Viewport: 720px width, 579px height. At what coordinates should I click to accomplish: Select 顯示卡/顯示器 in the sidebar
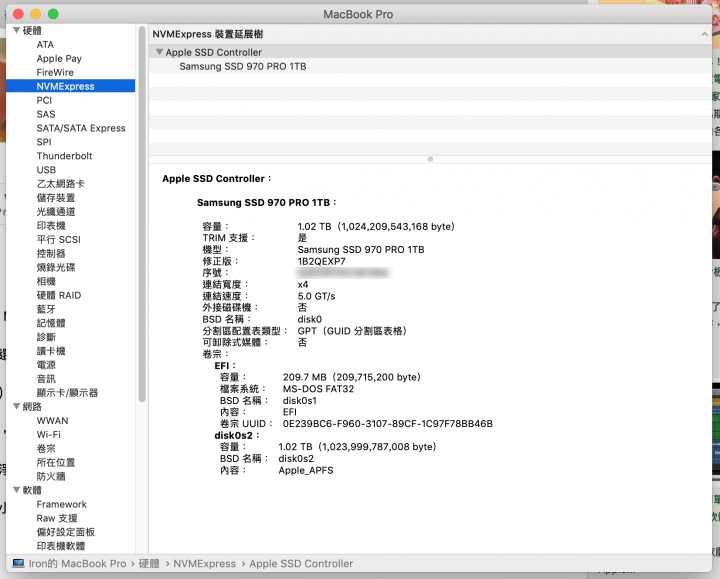click(68, 393)
